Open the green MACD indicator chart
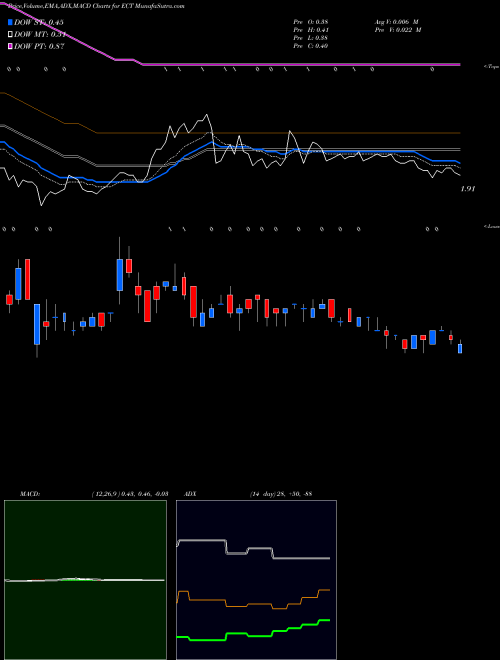 (x=85, y=580)
